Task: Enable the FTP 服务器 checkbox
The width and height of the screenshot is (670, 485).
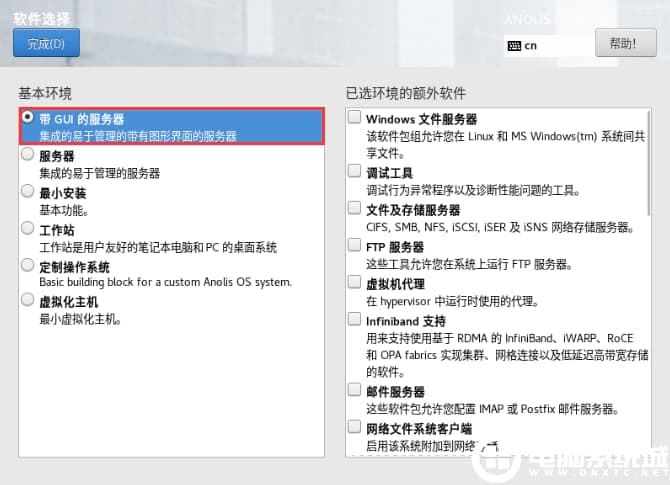Action: 354,245
